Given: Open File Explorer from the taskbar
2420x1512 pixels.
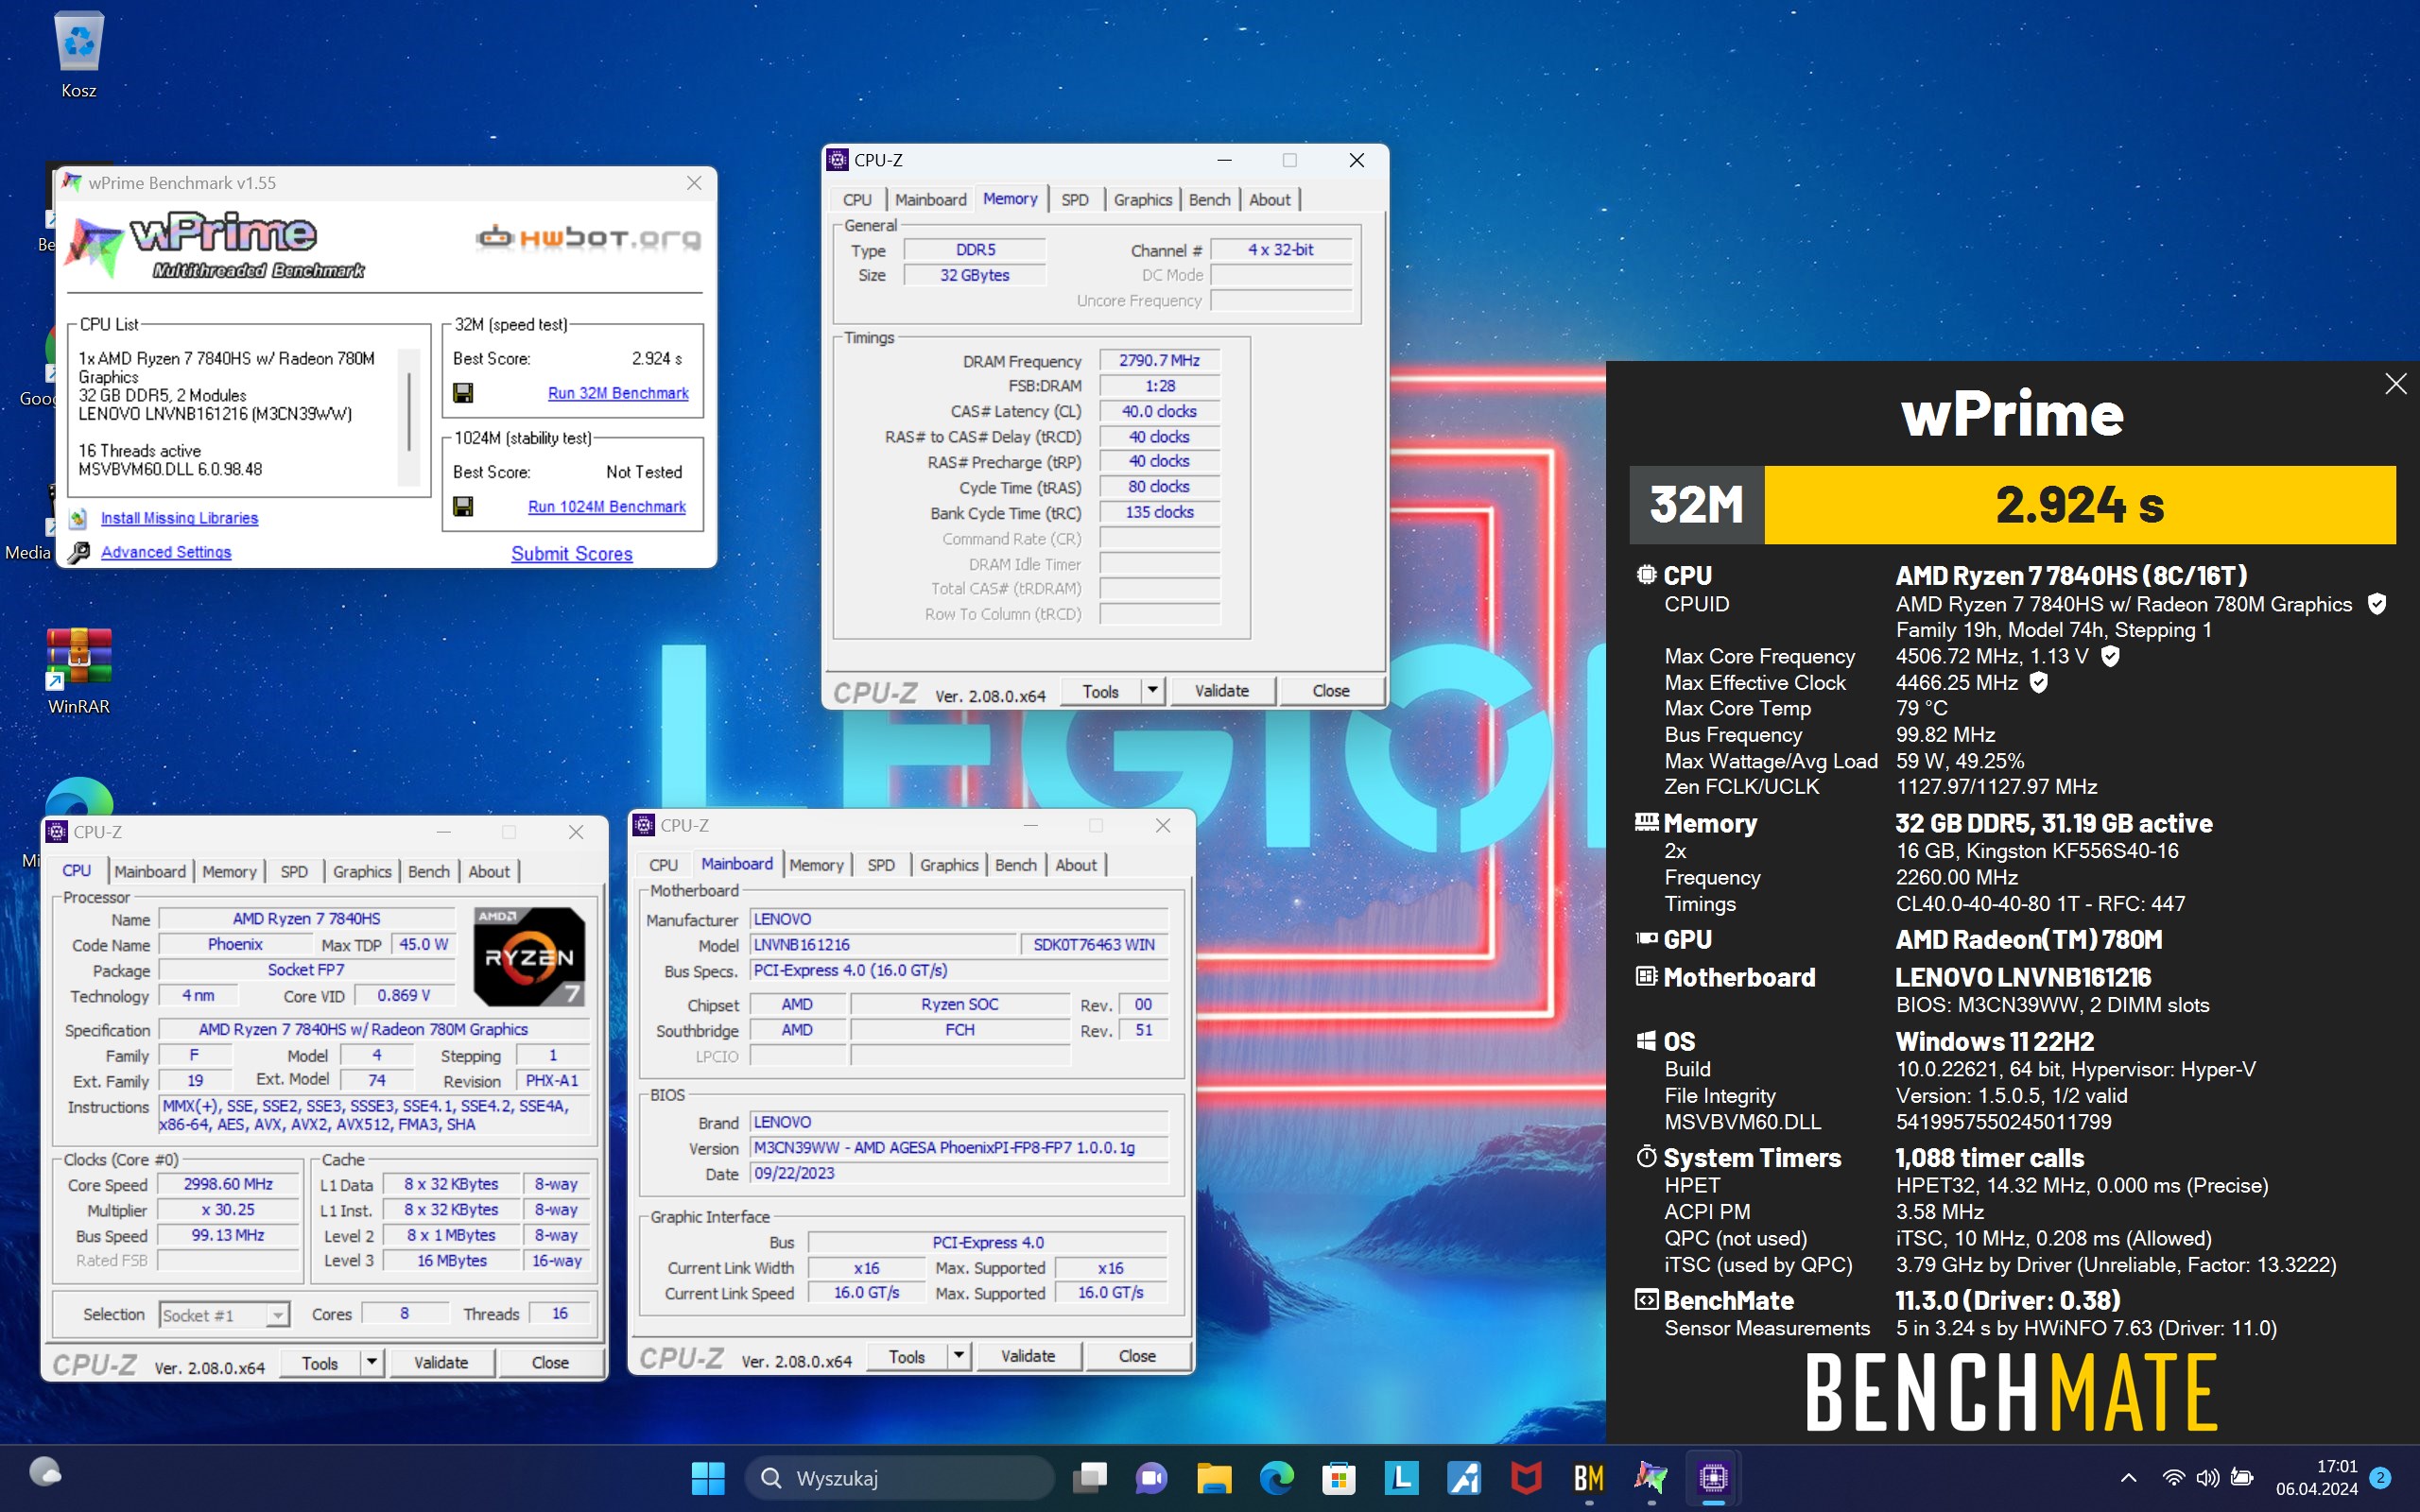Looking at the screenshot, I should [1214, 1478].
